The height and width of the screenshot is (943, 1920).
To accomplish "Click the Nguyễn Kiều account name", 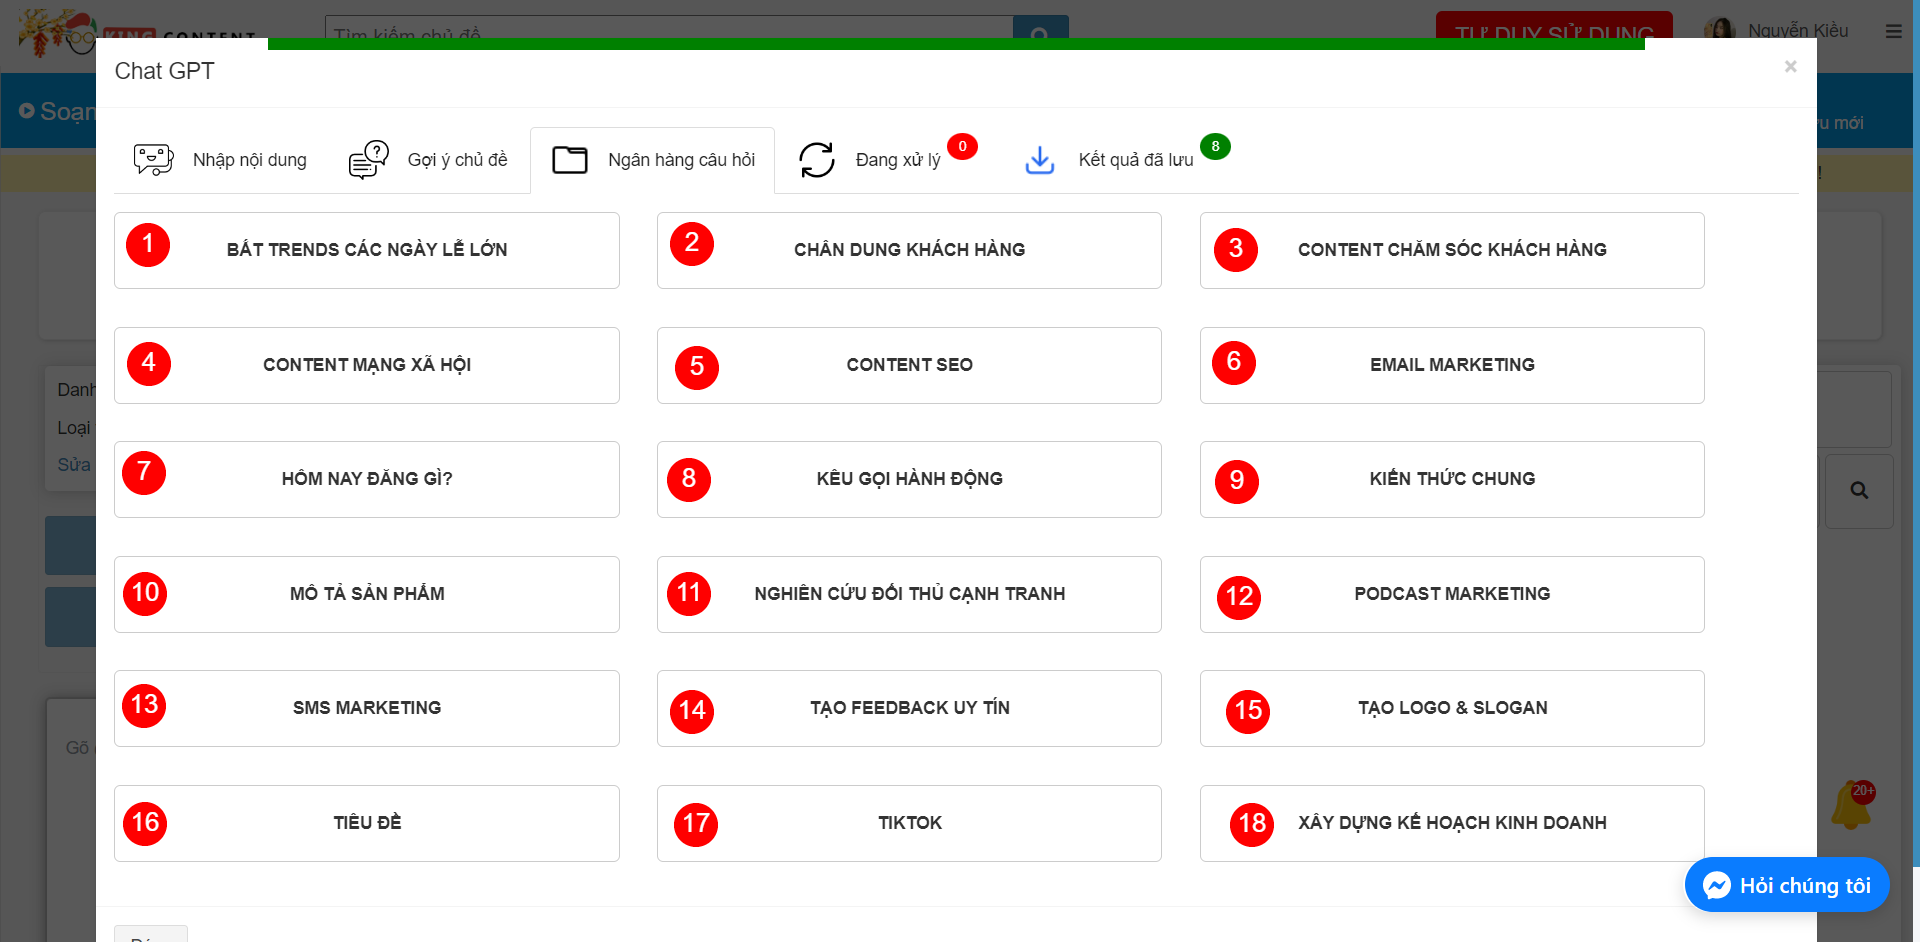I will point(1798,30).
